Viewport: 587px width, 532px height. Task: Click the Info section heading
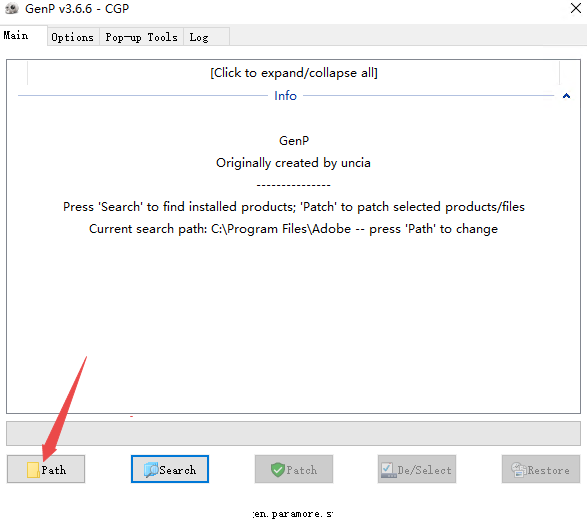[285, 96]
